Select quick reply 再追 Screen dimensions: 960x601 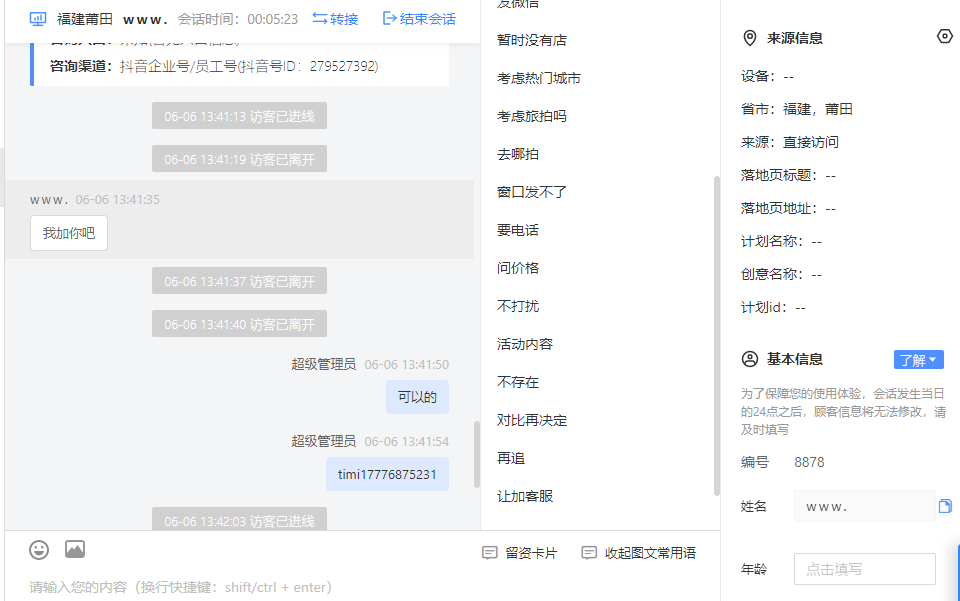pyautogui.click(x=511, y=458)
